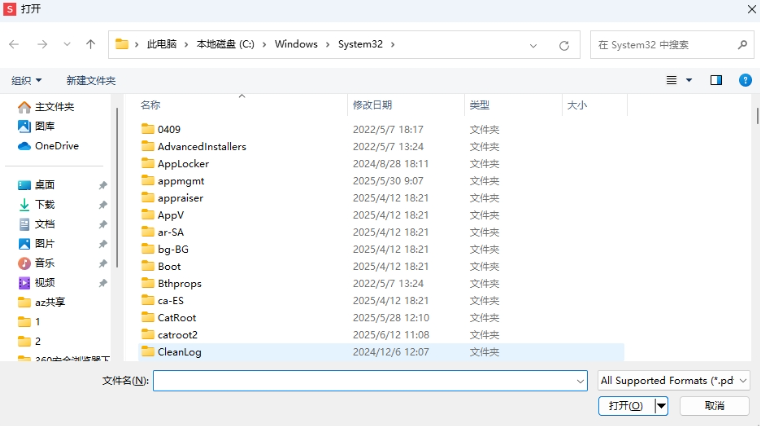Image resolution: width=760 pixels, height=426 pixels.
Task: Expand chevron after System32 breadcrumb
Action: click(393, 45)
